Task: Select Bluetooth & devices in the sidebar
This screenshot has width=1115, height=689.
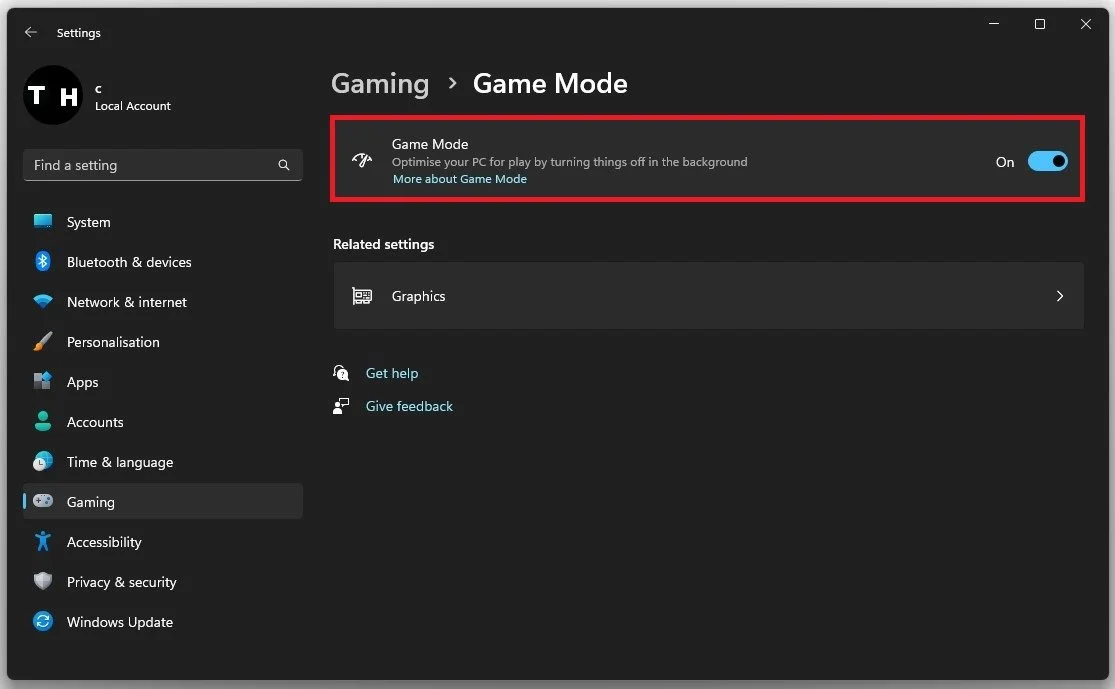Action: [128, 261]
